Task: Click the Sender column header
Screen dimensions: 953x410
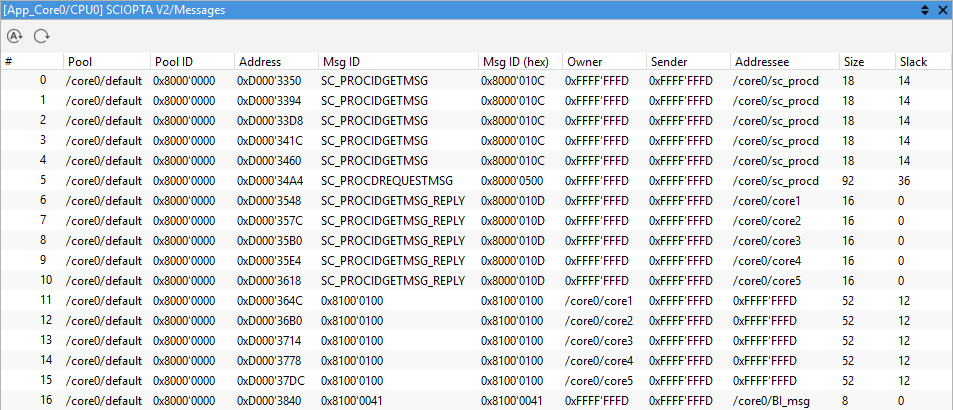Action: click(669, 62)
